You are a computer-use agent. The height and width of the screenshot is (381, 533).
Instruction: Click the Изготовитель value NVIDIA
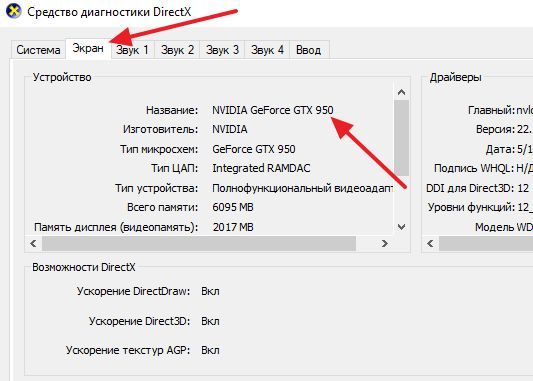coord(230,129)
